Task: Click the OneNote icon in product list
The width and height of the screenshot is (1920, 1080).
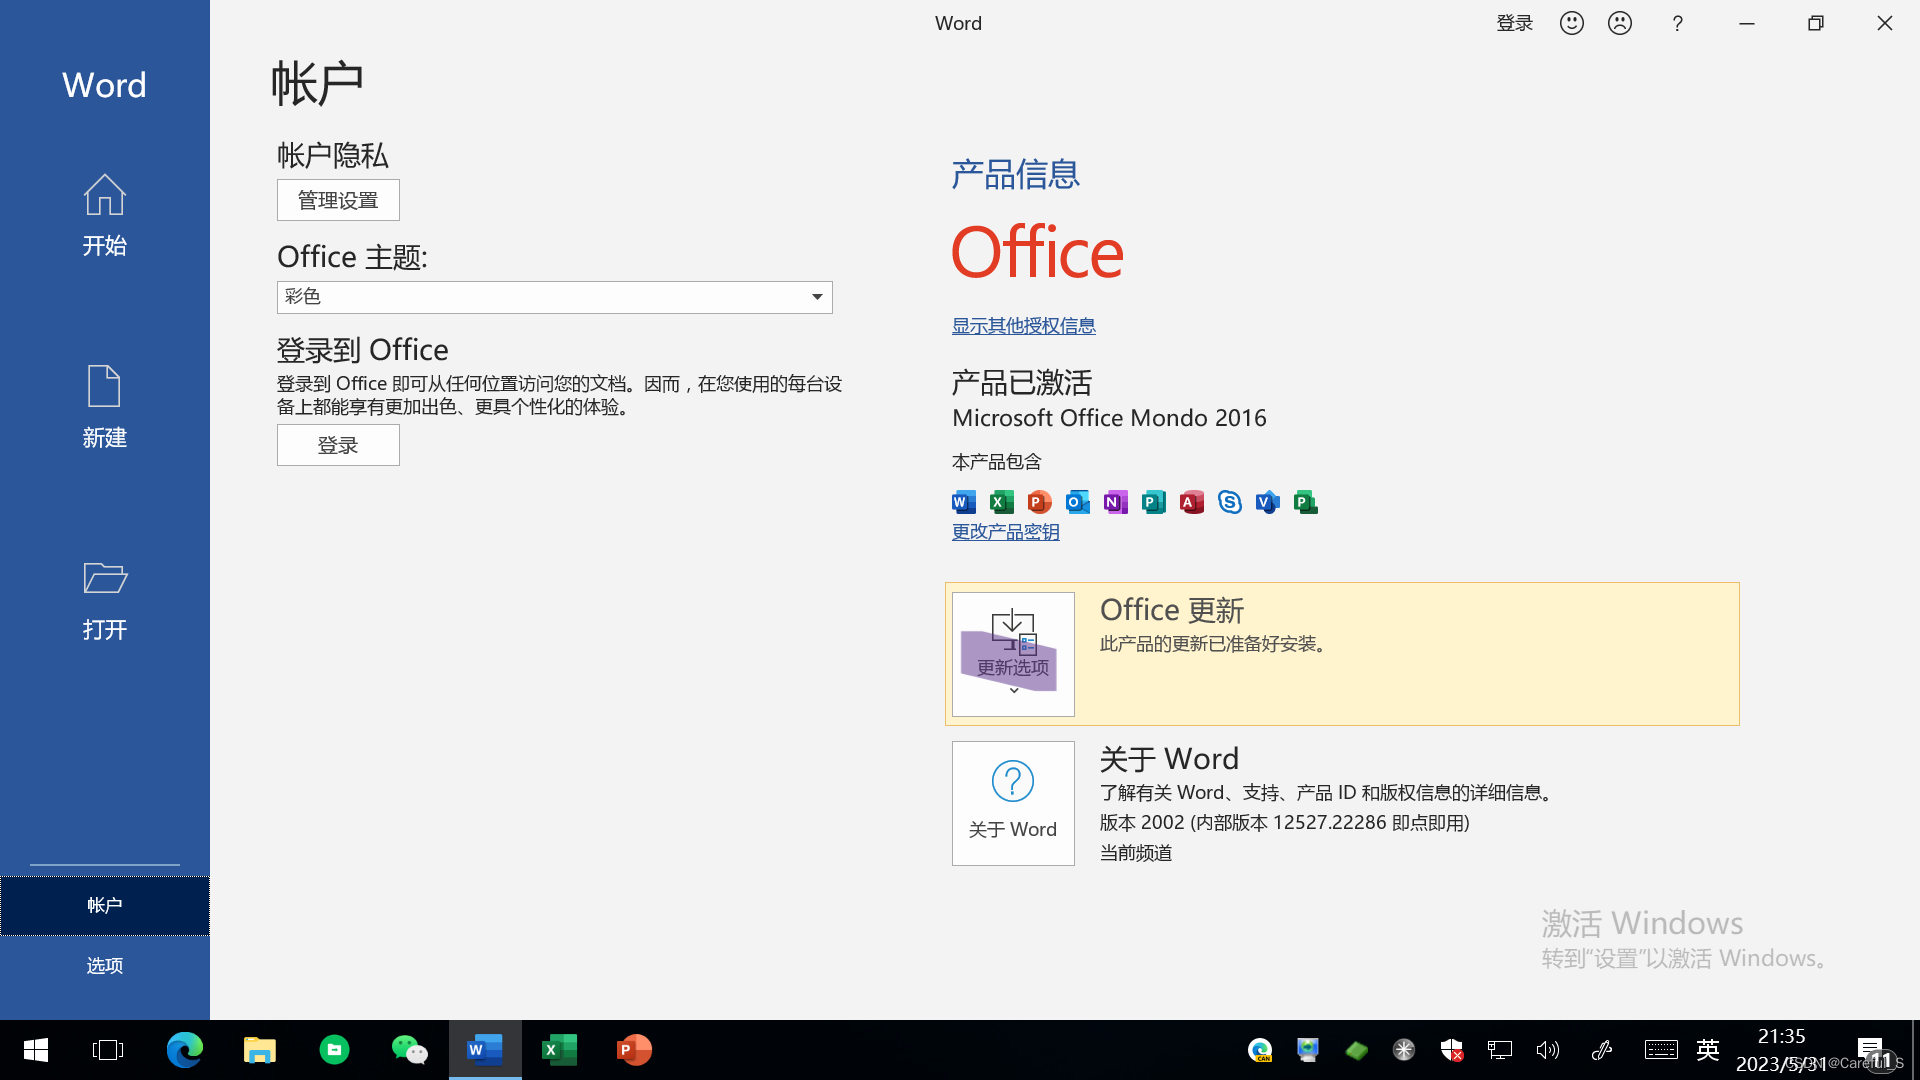Action: pyautogui.click(x=1115, y=502)
